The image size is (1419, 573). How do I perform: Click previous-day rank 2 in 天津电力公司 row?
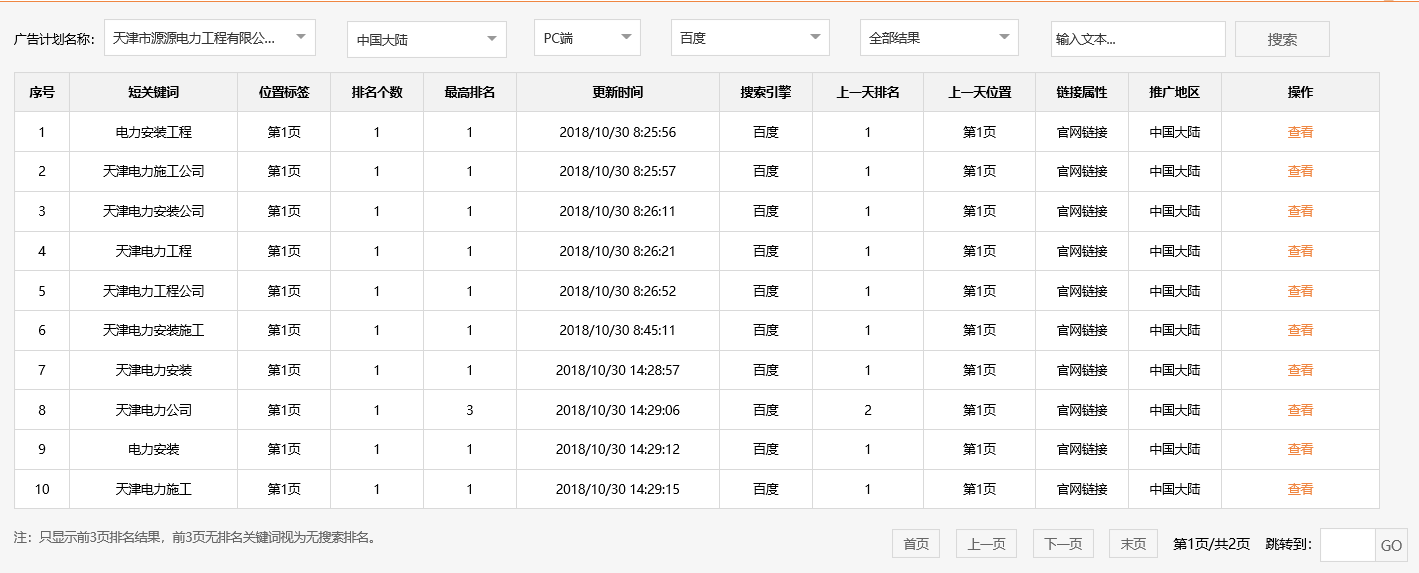point(868,410)
